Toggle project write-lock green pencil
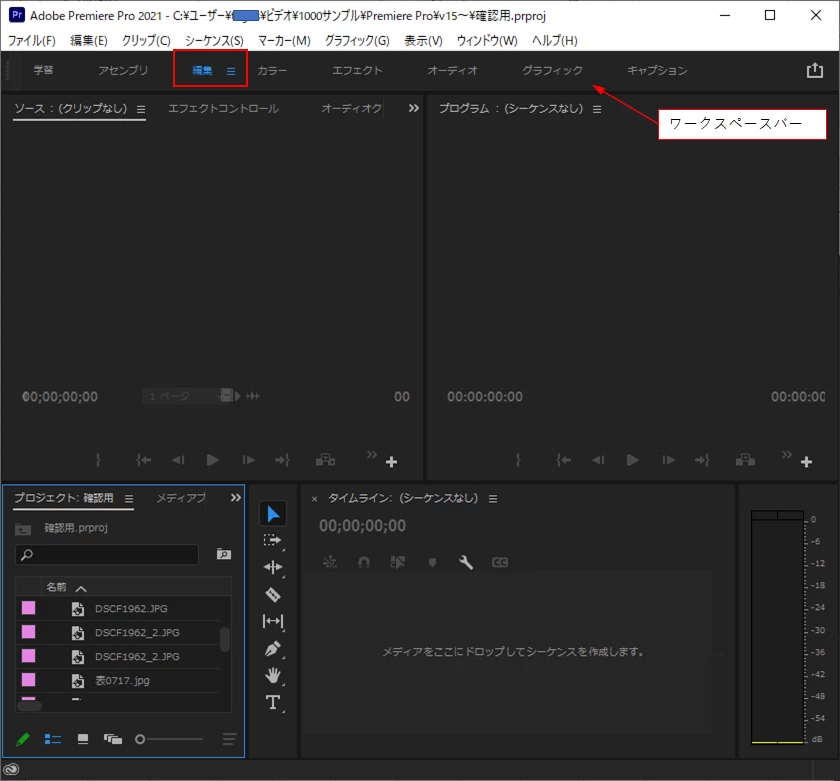Viewport: 840px width, 781px height. [22, 740]
